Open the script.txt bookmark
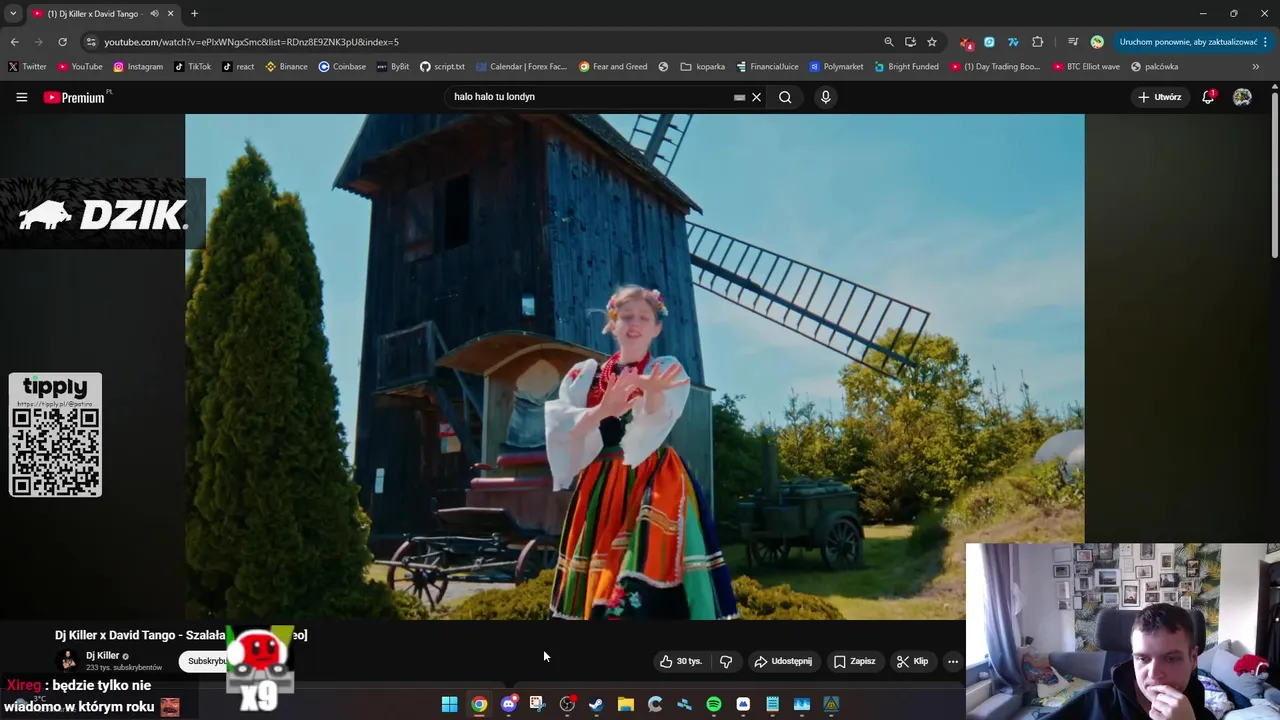This screenshot has height=720, width=1280. tap(442, 67)
